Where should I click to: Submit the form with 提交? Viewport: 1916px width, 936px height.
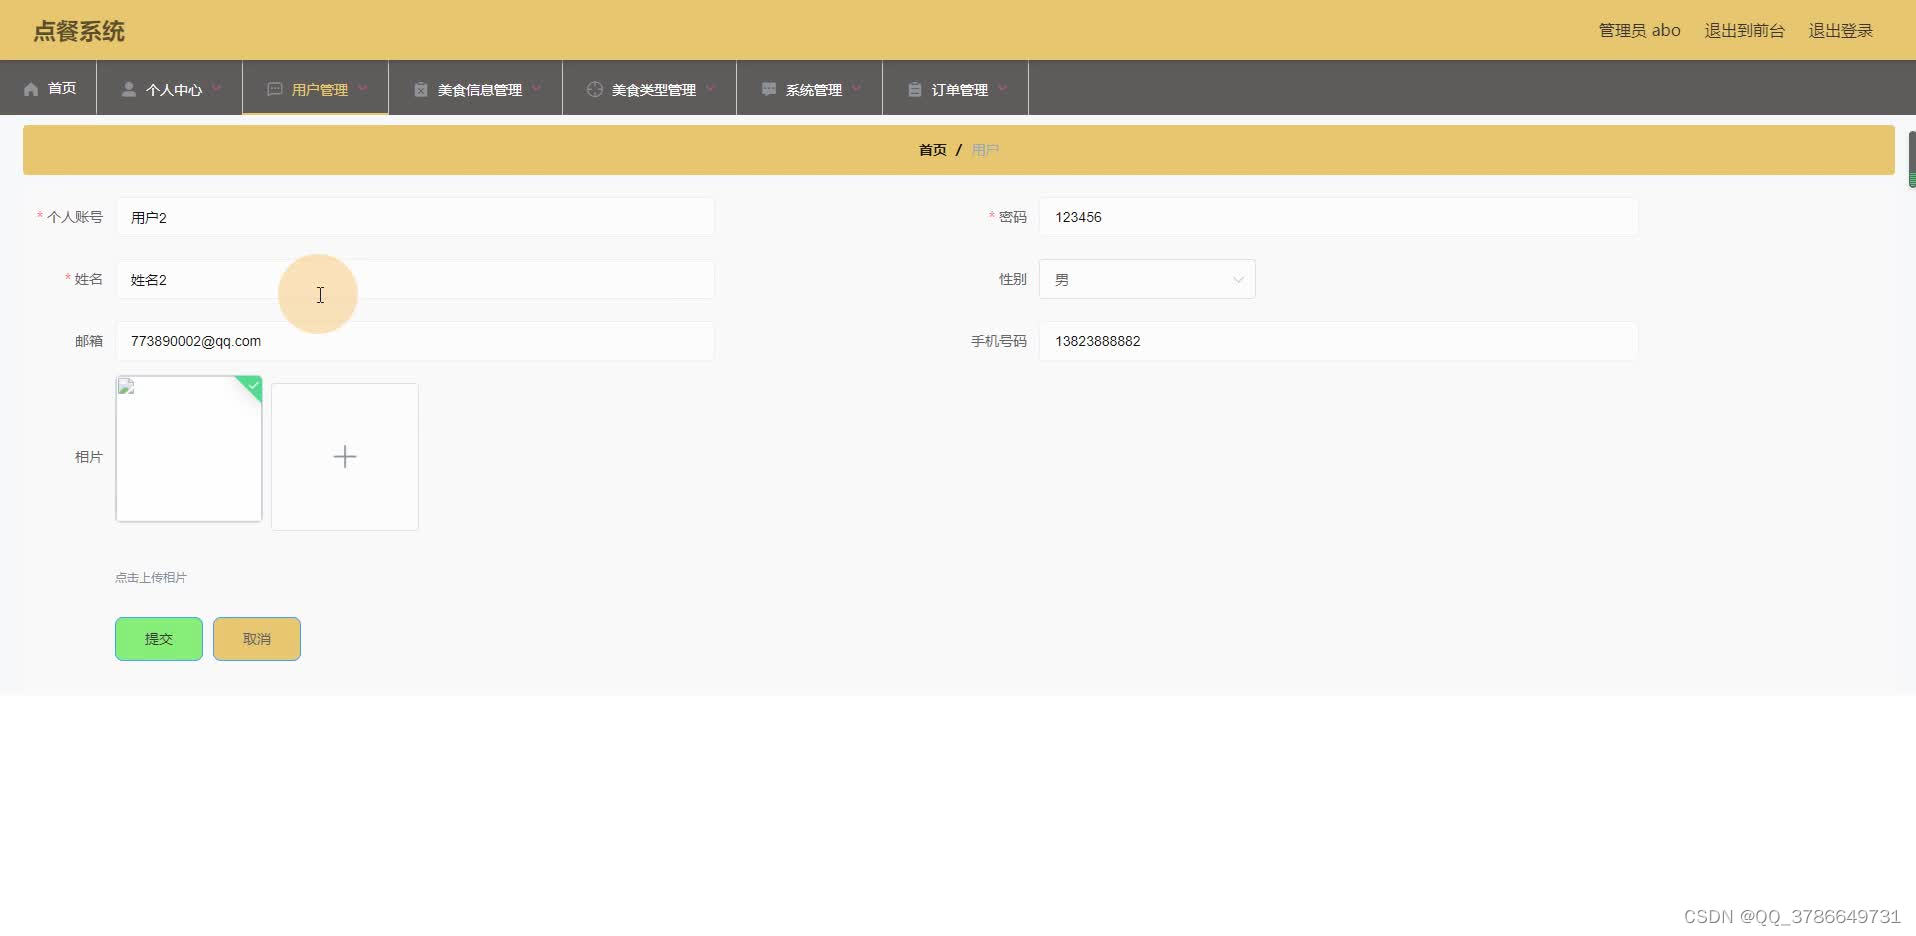click(x=159, y=639)
